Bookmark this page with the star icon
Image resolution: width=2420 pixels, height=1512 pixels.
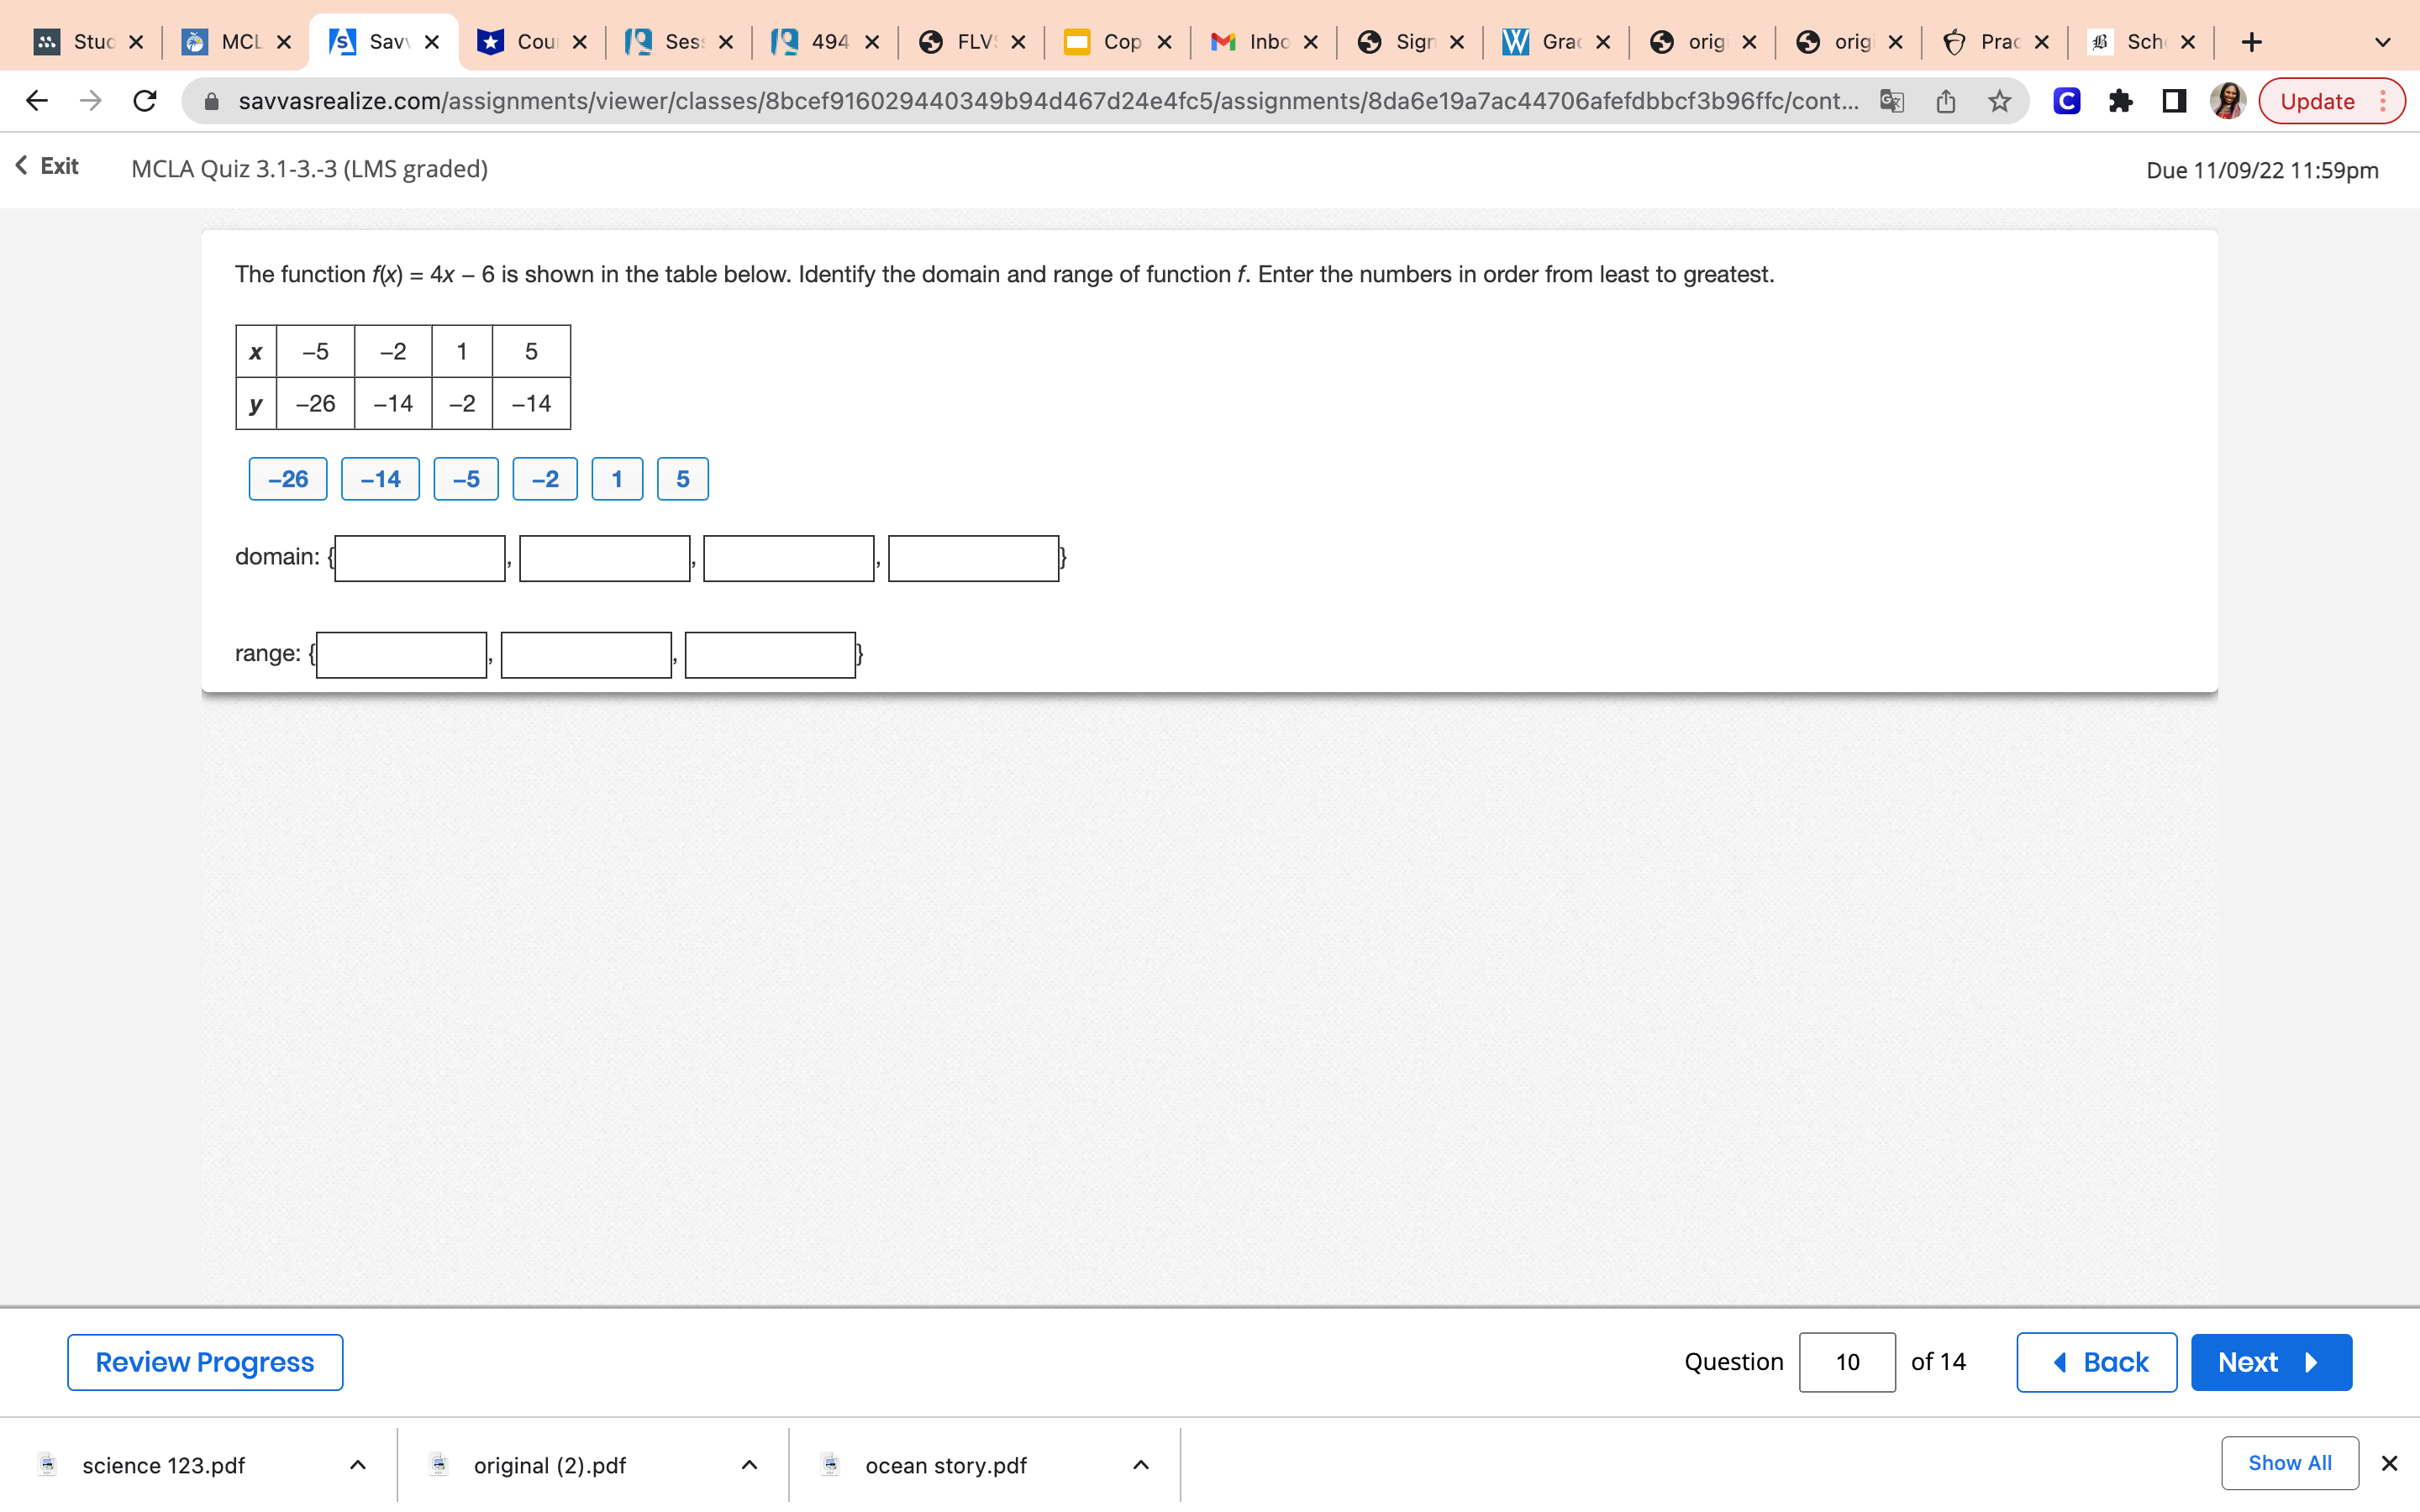(1999, 101)
